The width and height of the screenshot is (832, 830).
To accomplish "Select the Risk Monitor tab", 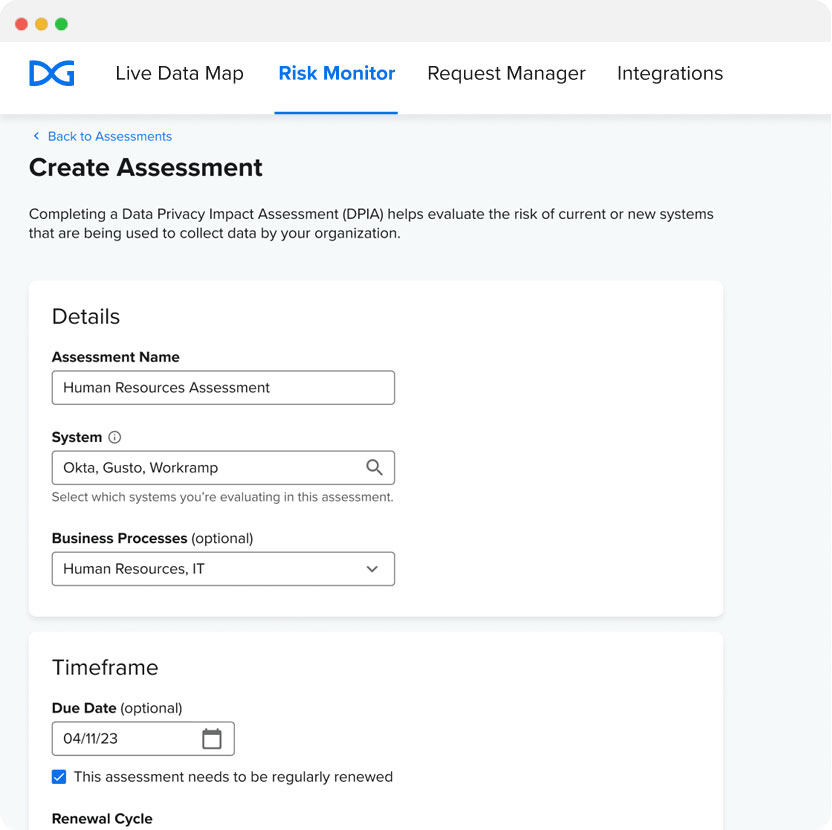I will pyautogui.click(x=336, y=73).
